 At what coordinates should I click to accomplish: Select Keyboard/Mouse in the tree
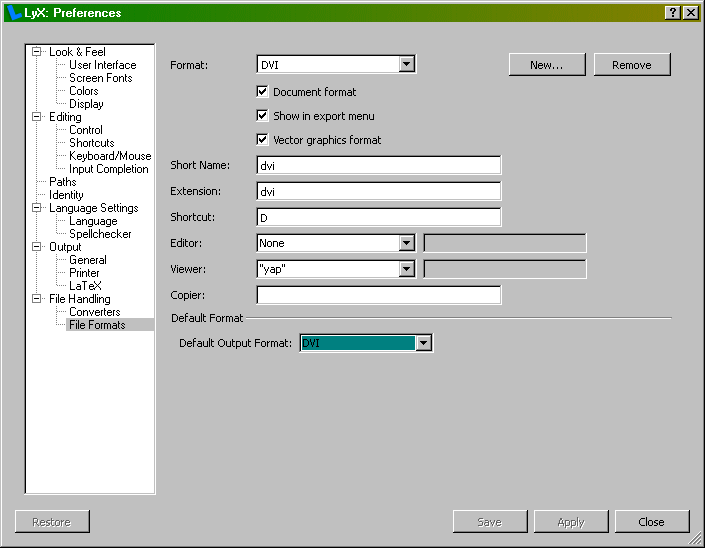(x=110, y=156)
